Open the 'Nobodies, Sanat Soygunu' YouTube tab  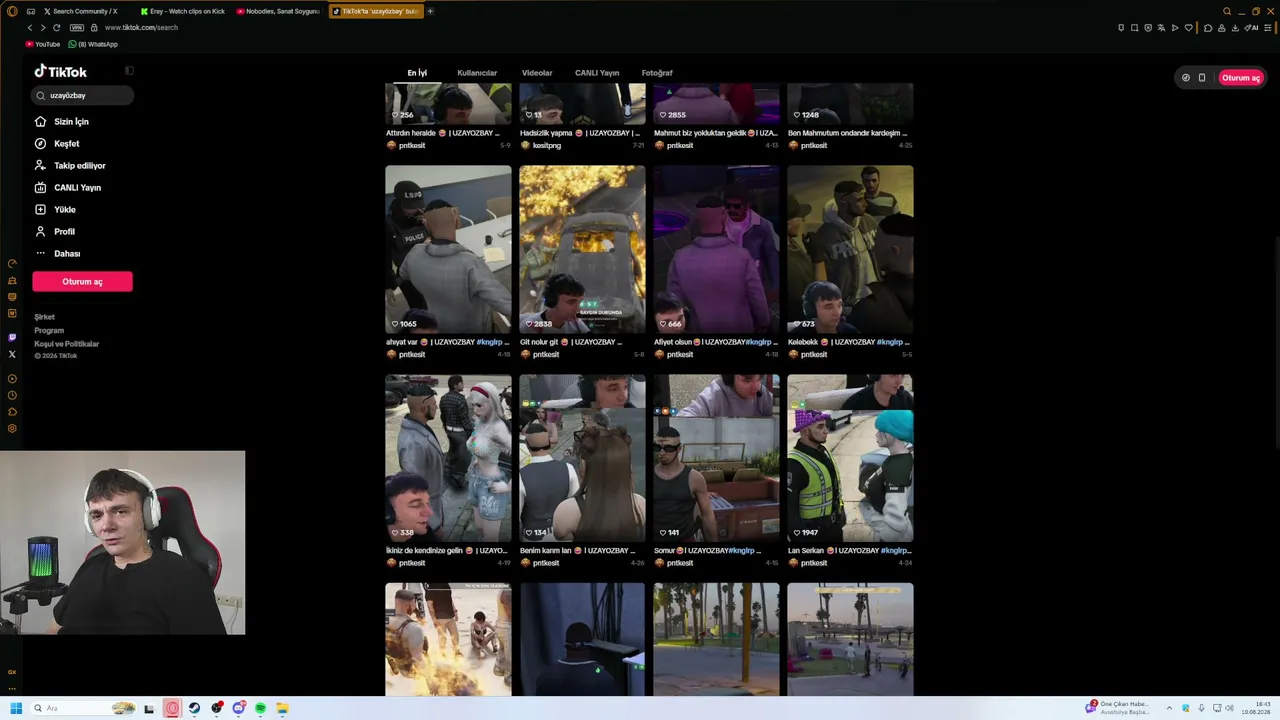pyautogui.click(x=279, y=11)
